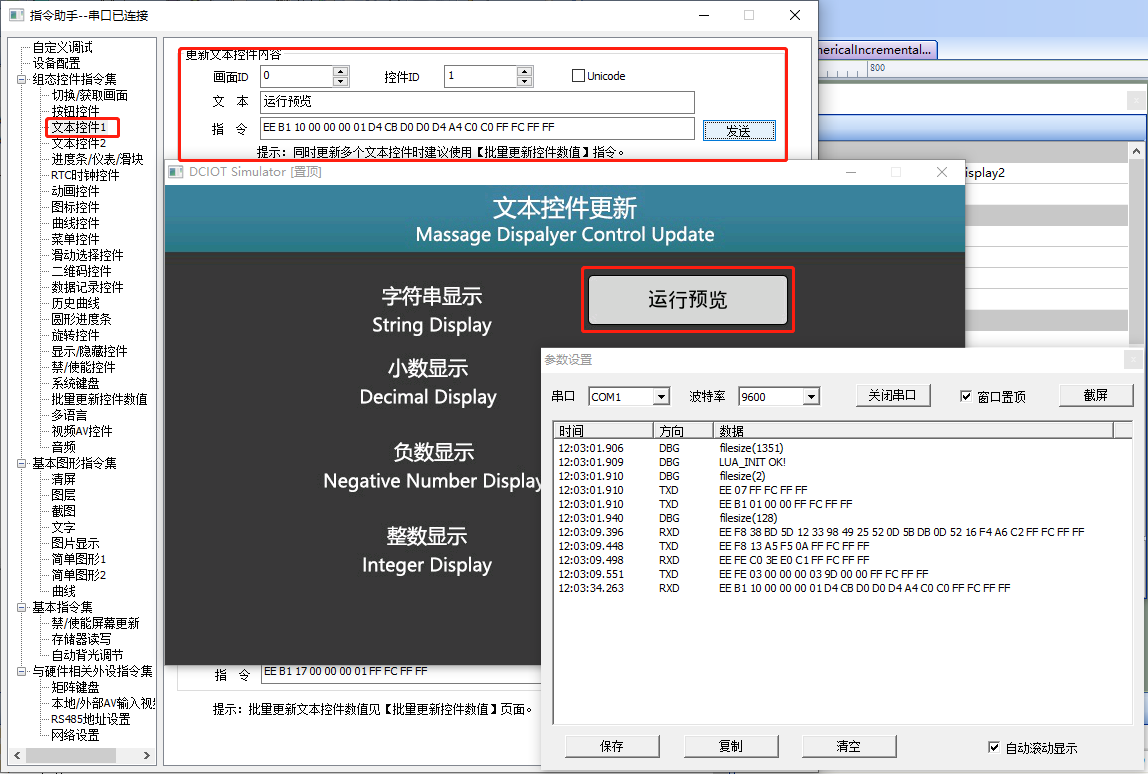Decrease the 画面ID value with the down arrow
1148x774 pixels.
340,81
